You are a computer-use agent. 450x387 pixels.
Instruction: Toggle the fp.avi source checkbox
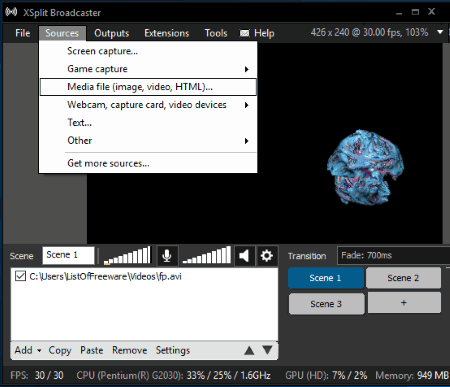20,276
